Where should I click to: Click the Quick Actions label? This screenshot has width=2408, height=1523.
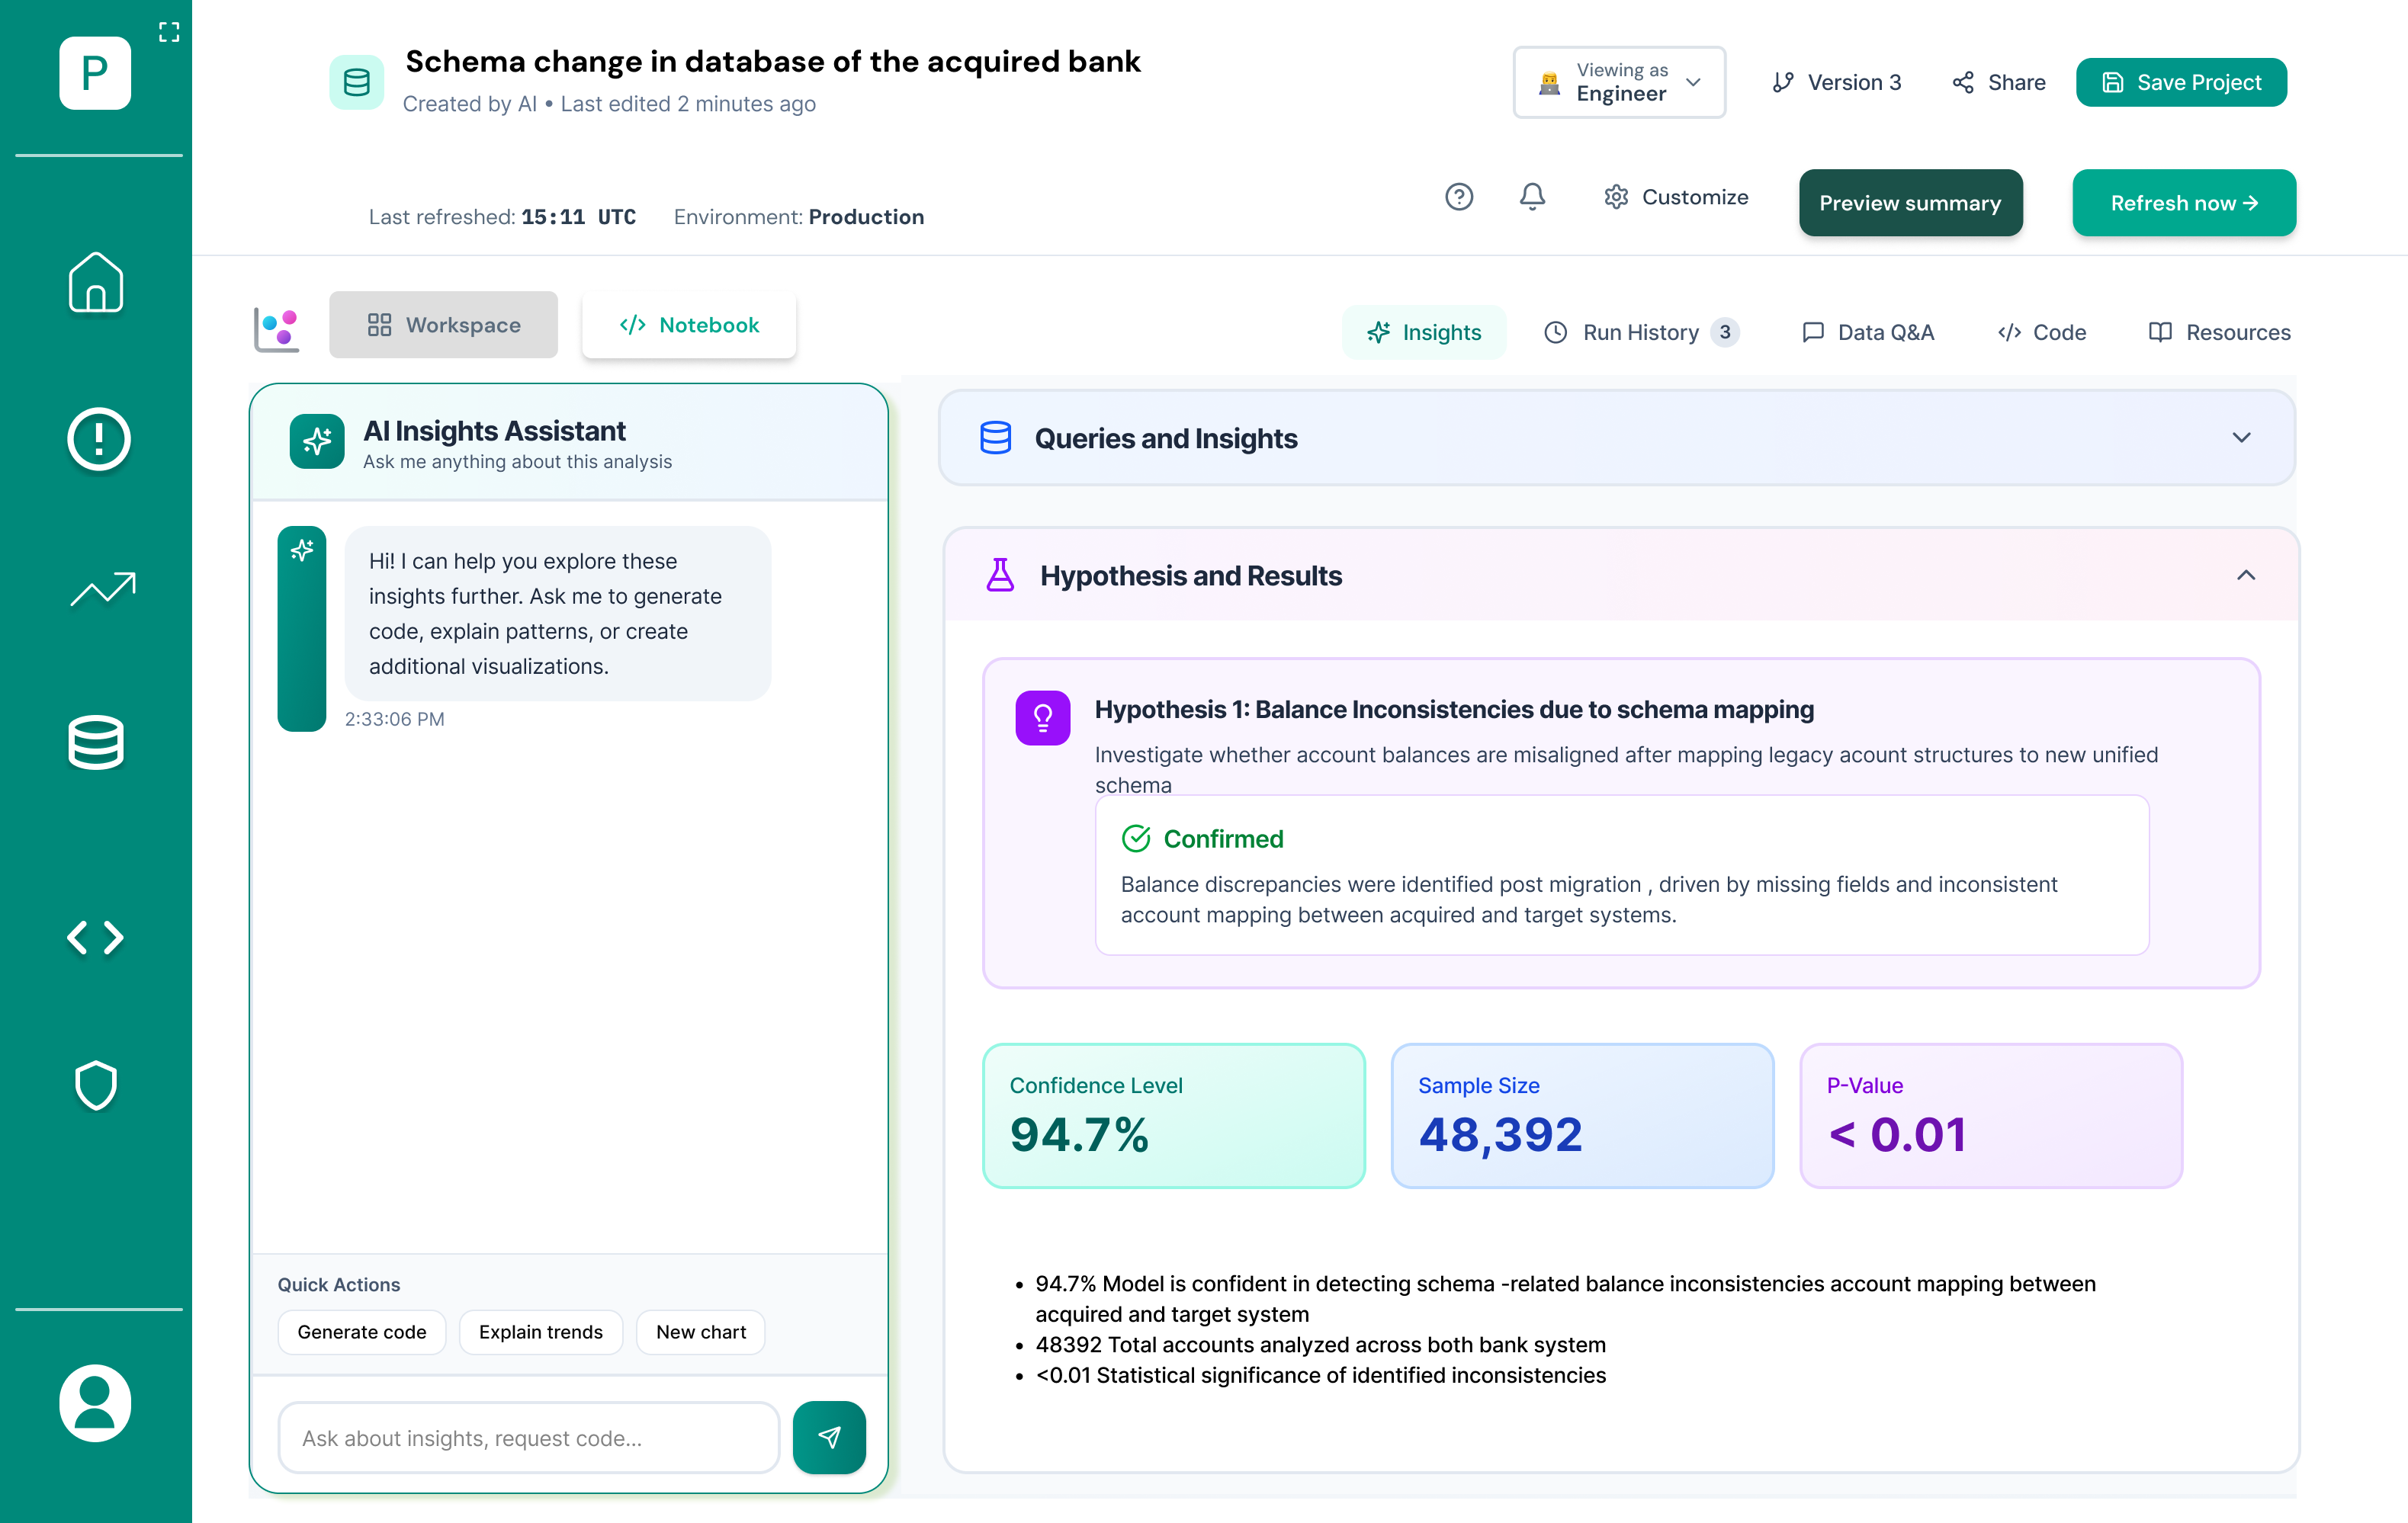pos(338,1284)
